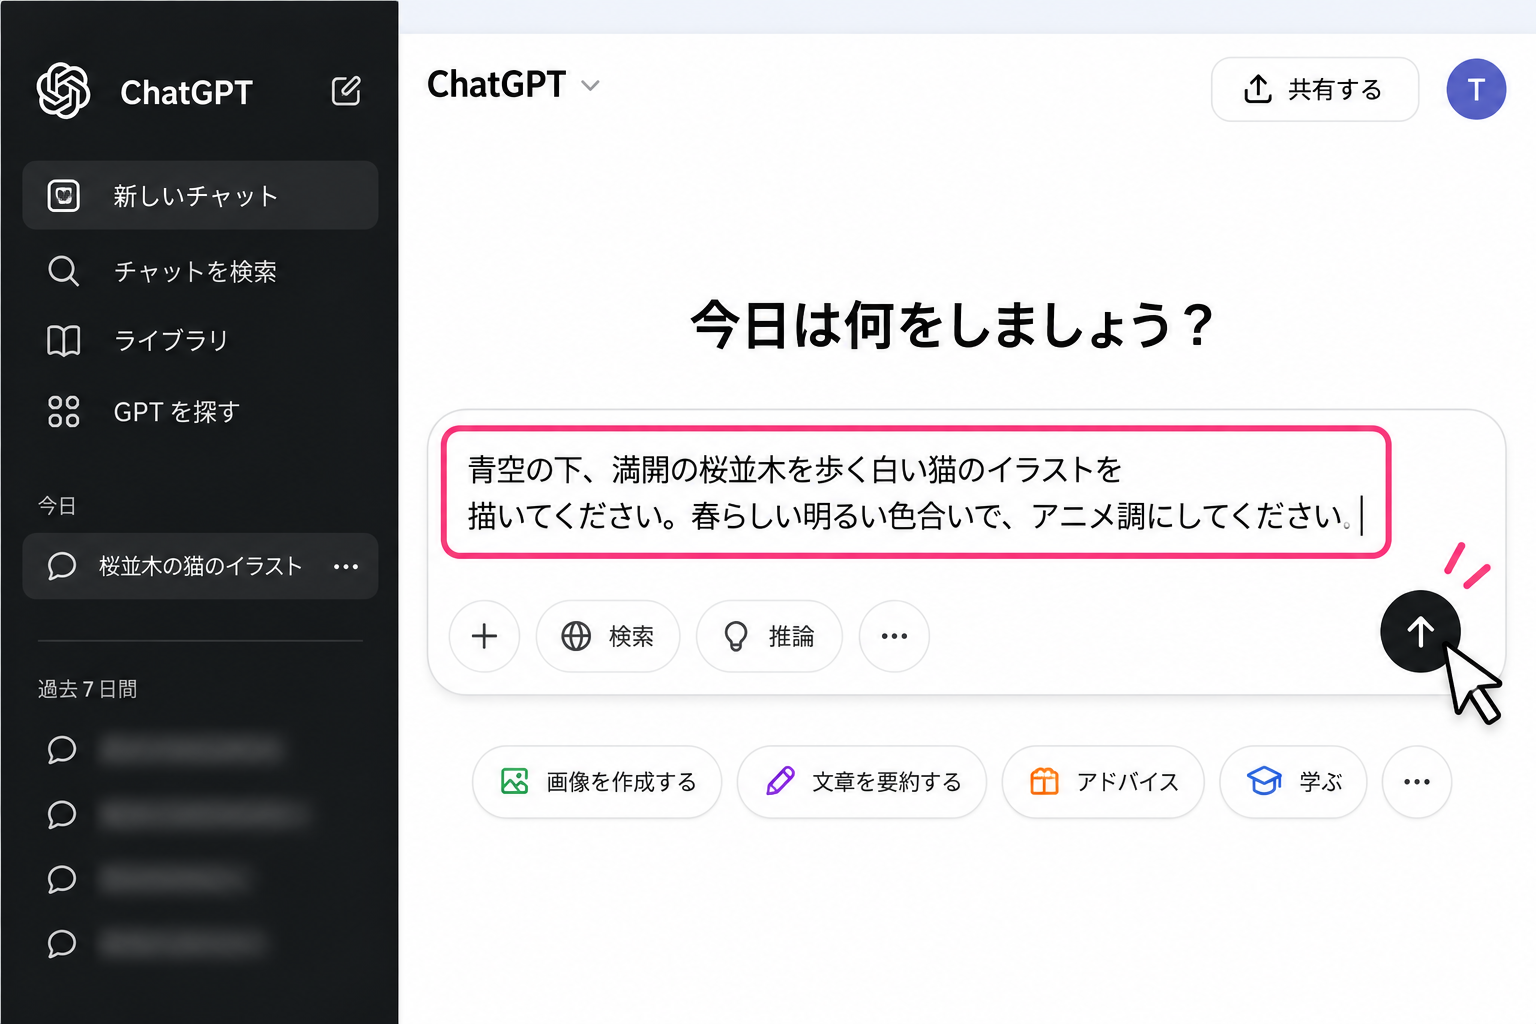The width and height of the screenshot is (1536, 1024).
Task: Start a new chat with the compose icon
Action: tap(346, 91)
